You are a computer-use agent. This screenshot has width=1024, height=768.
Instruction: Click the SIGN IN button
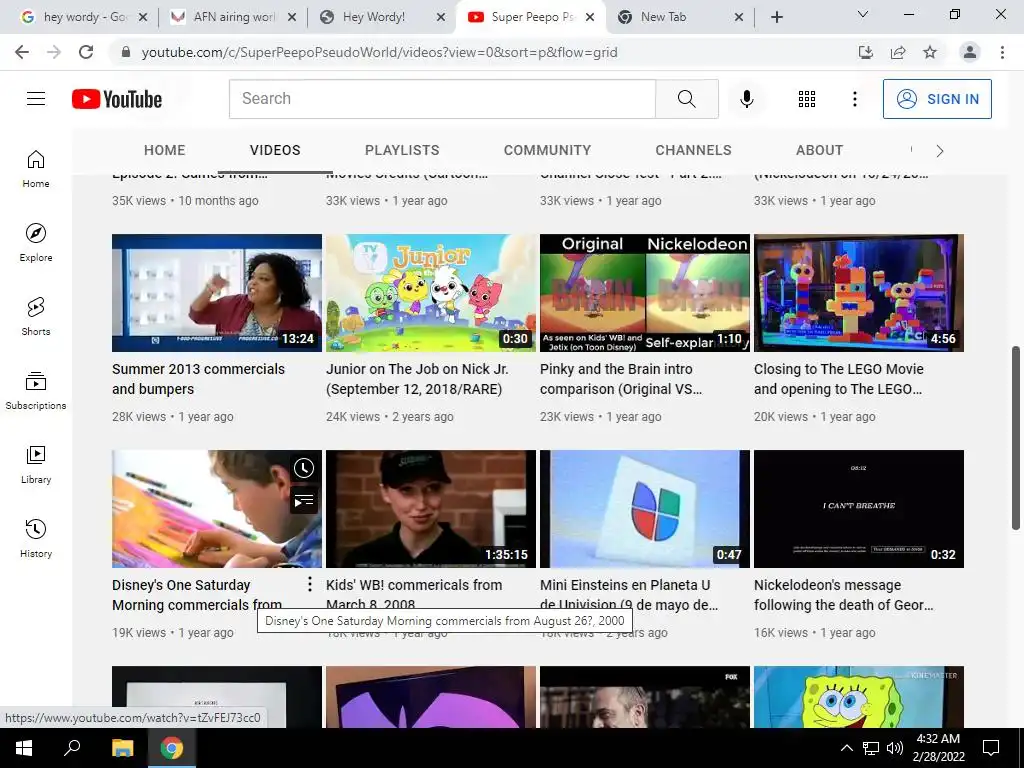[x=937, y=99]
